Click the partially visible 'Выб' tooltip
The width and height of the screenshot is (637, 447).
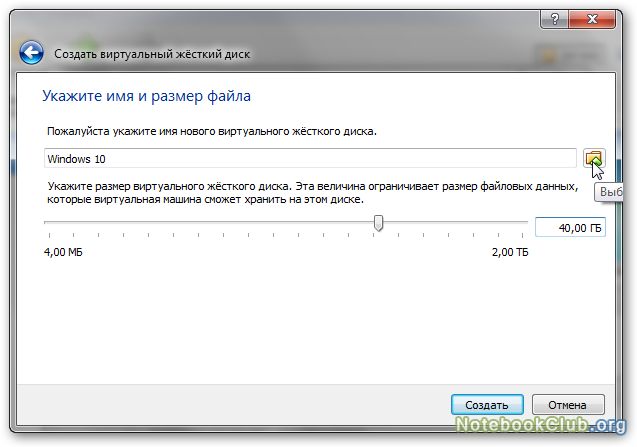[x=609, y=192]
